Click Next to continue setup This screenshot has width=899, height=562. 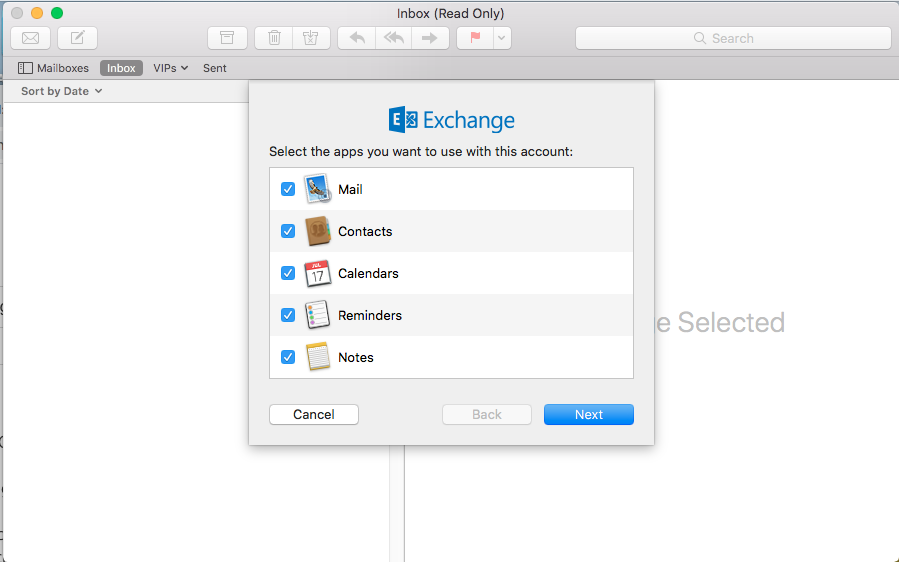click(x=589, y=415)
